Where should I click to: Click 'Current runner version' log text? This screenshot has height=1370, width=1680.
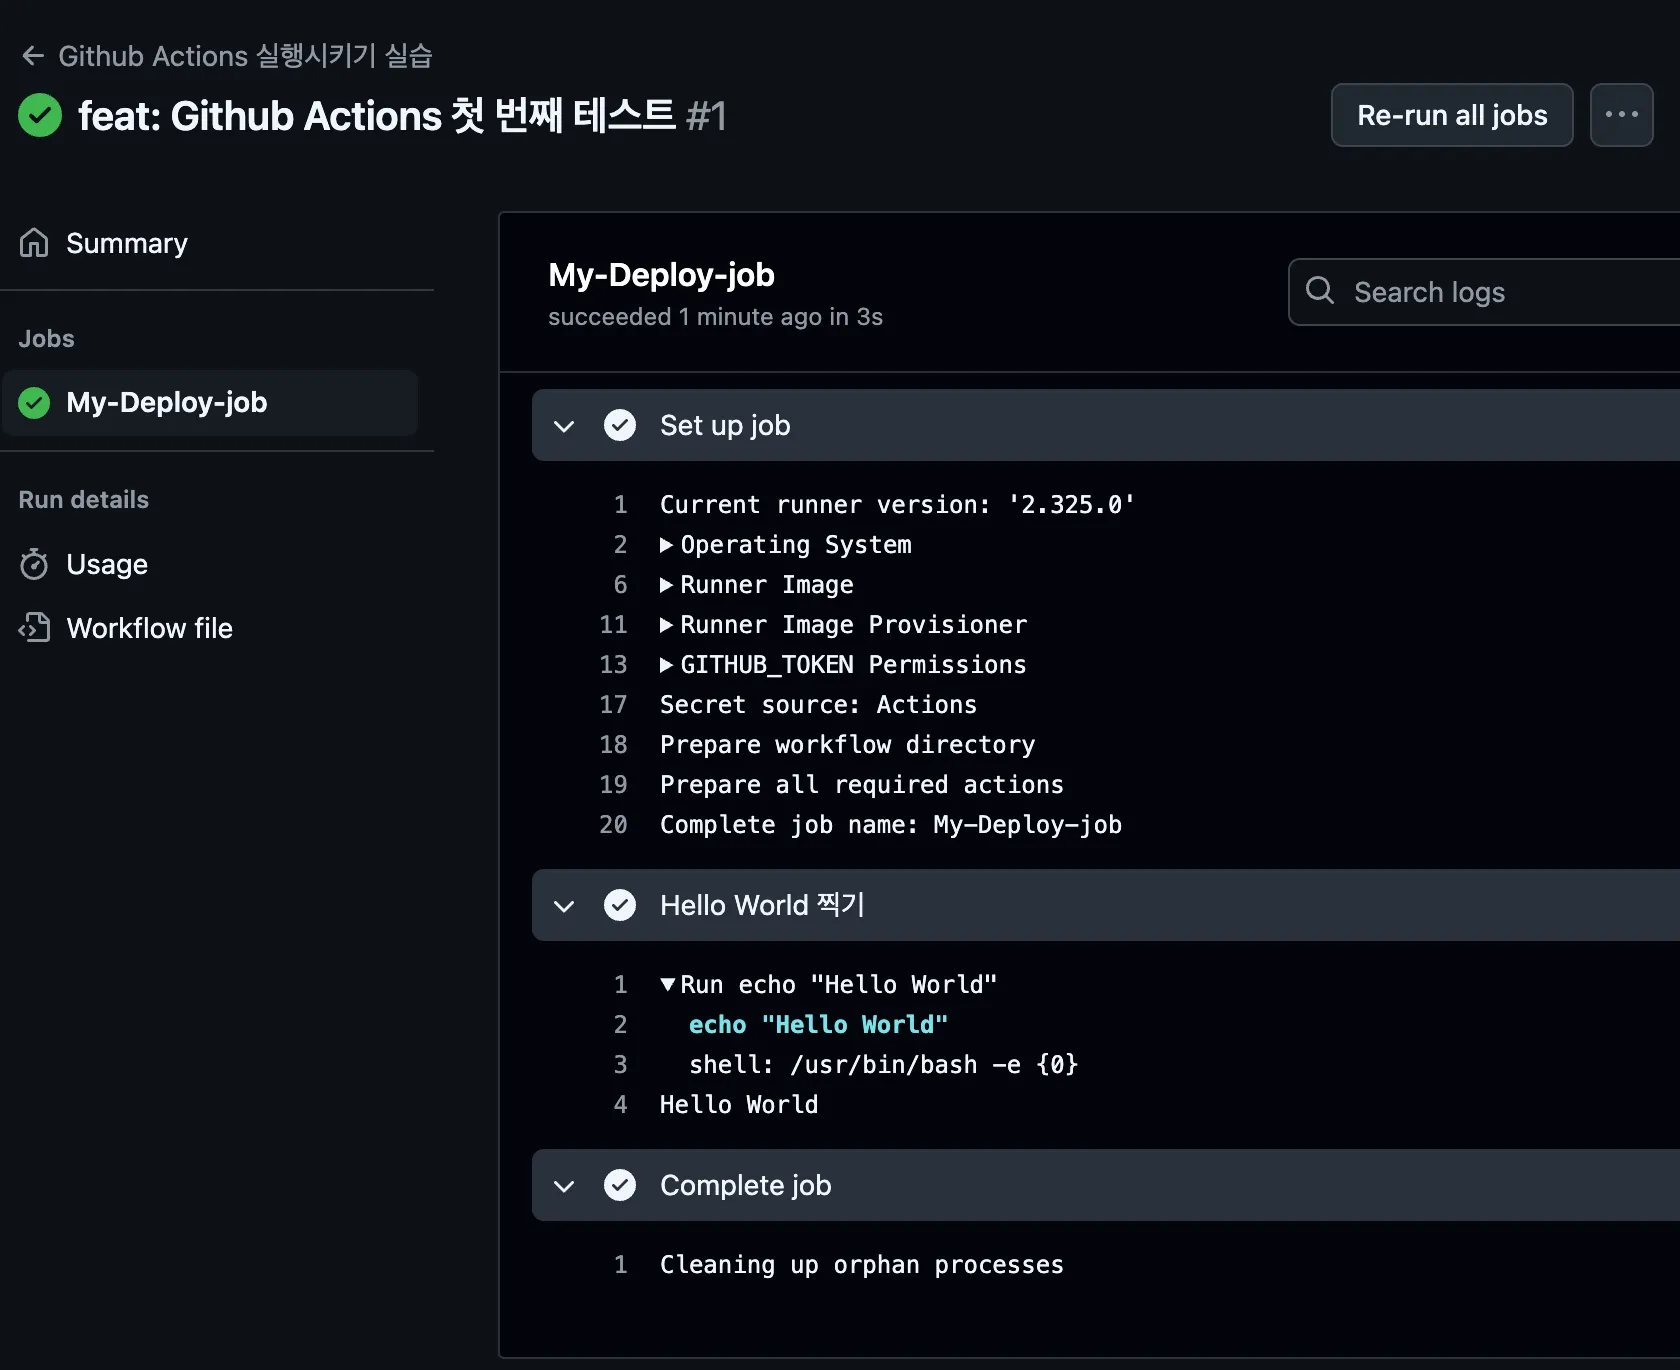[897, 505]
